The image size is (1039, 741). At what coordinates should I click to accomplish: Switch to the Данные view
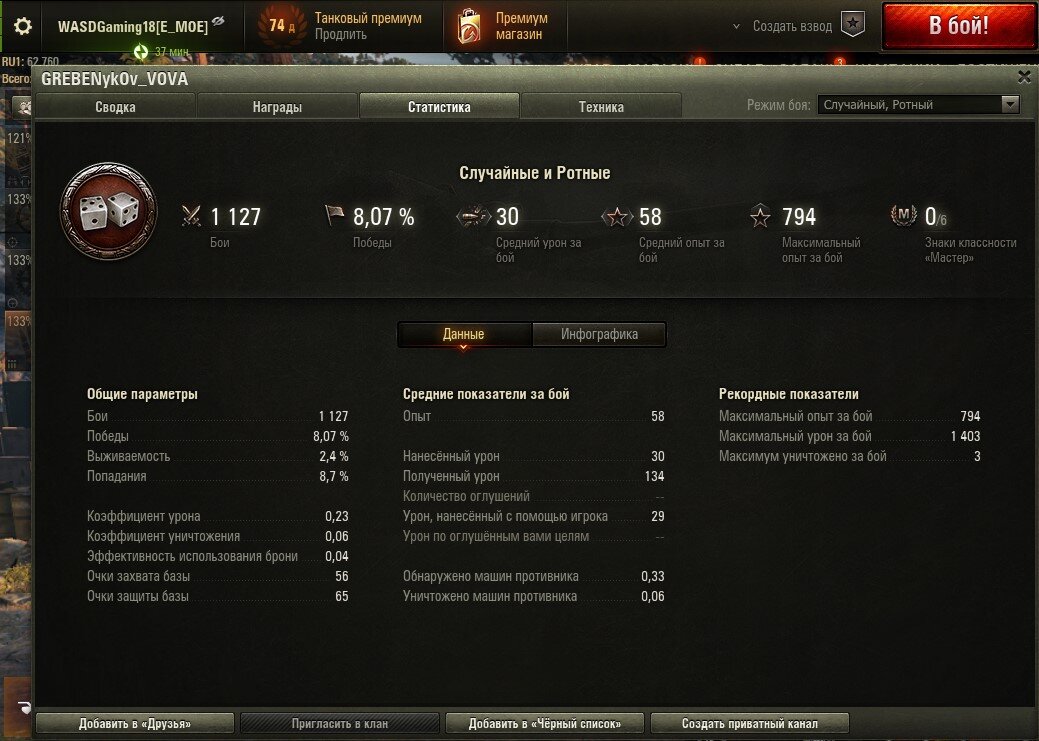click(x=464, y=334)
